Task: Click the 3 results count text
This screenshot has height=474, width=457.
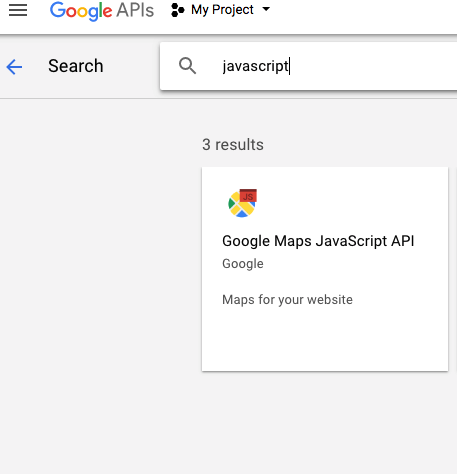Action: [233, 145]
